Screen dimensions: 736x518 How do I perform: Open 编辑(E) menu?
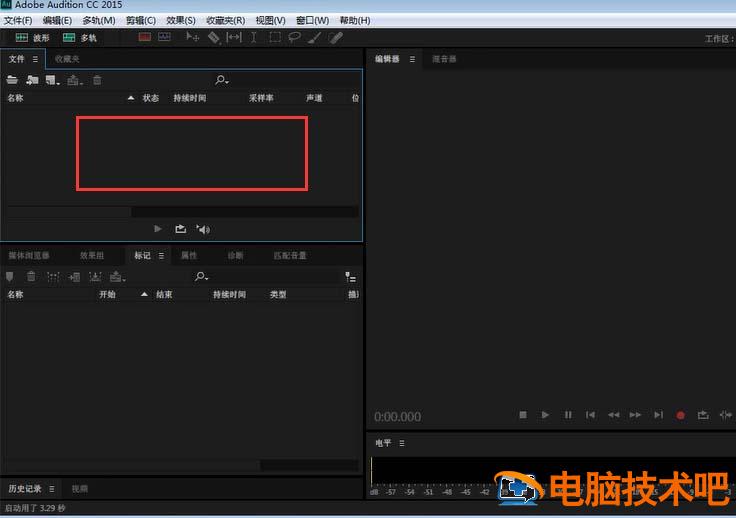[x=57, y=21]
